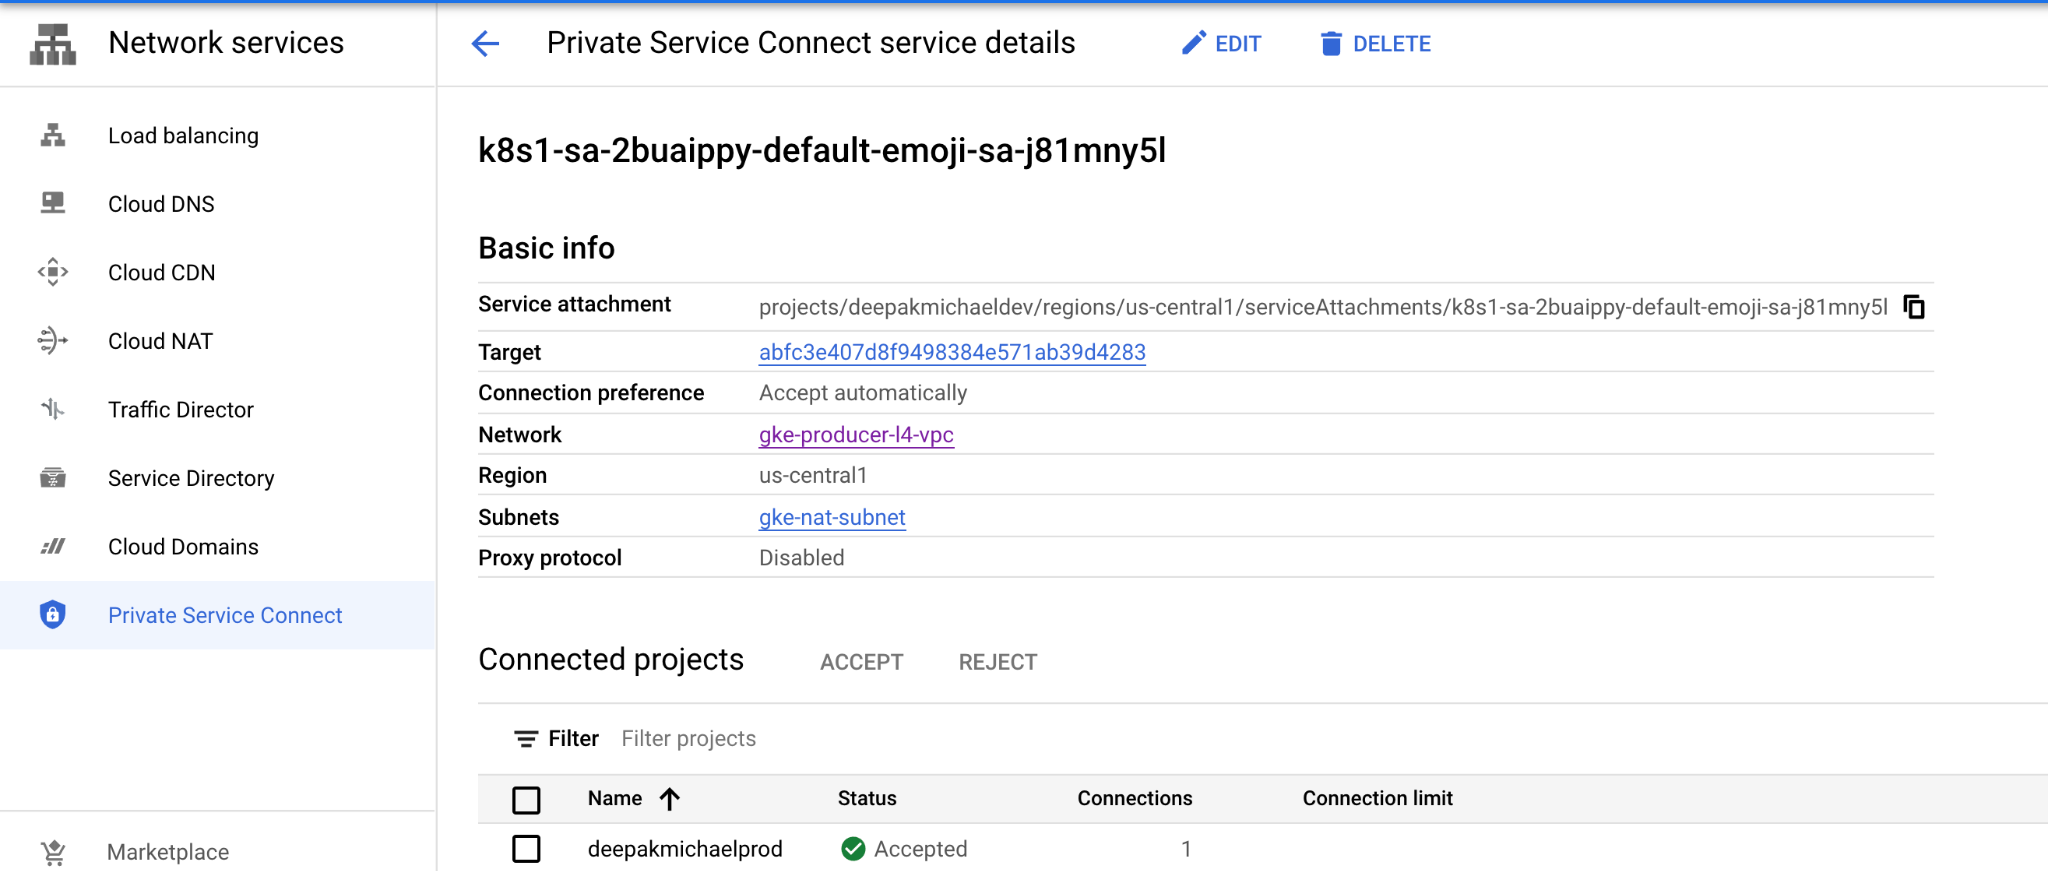Copy the service attachment path
Viewport: 2048px width, 871px height.
[1913, 307]
